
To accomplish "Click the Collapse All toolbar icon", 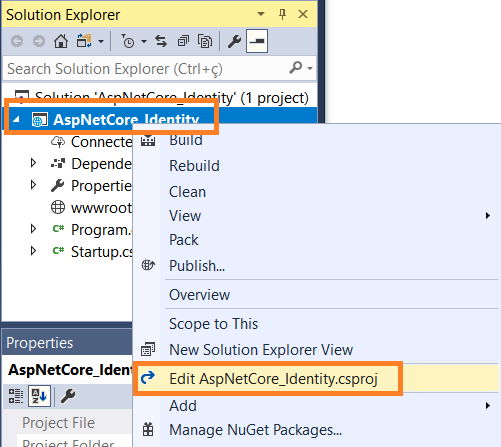I will coord(183,41).
